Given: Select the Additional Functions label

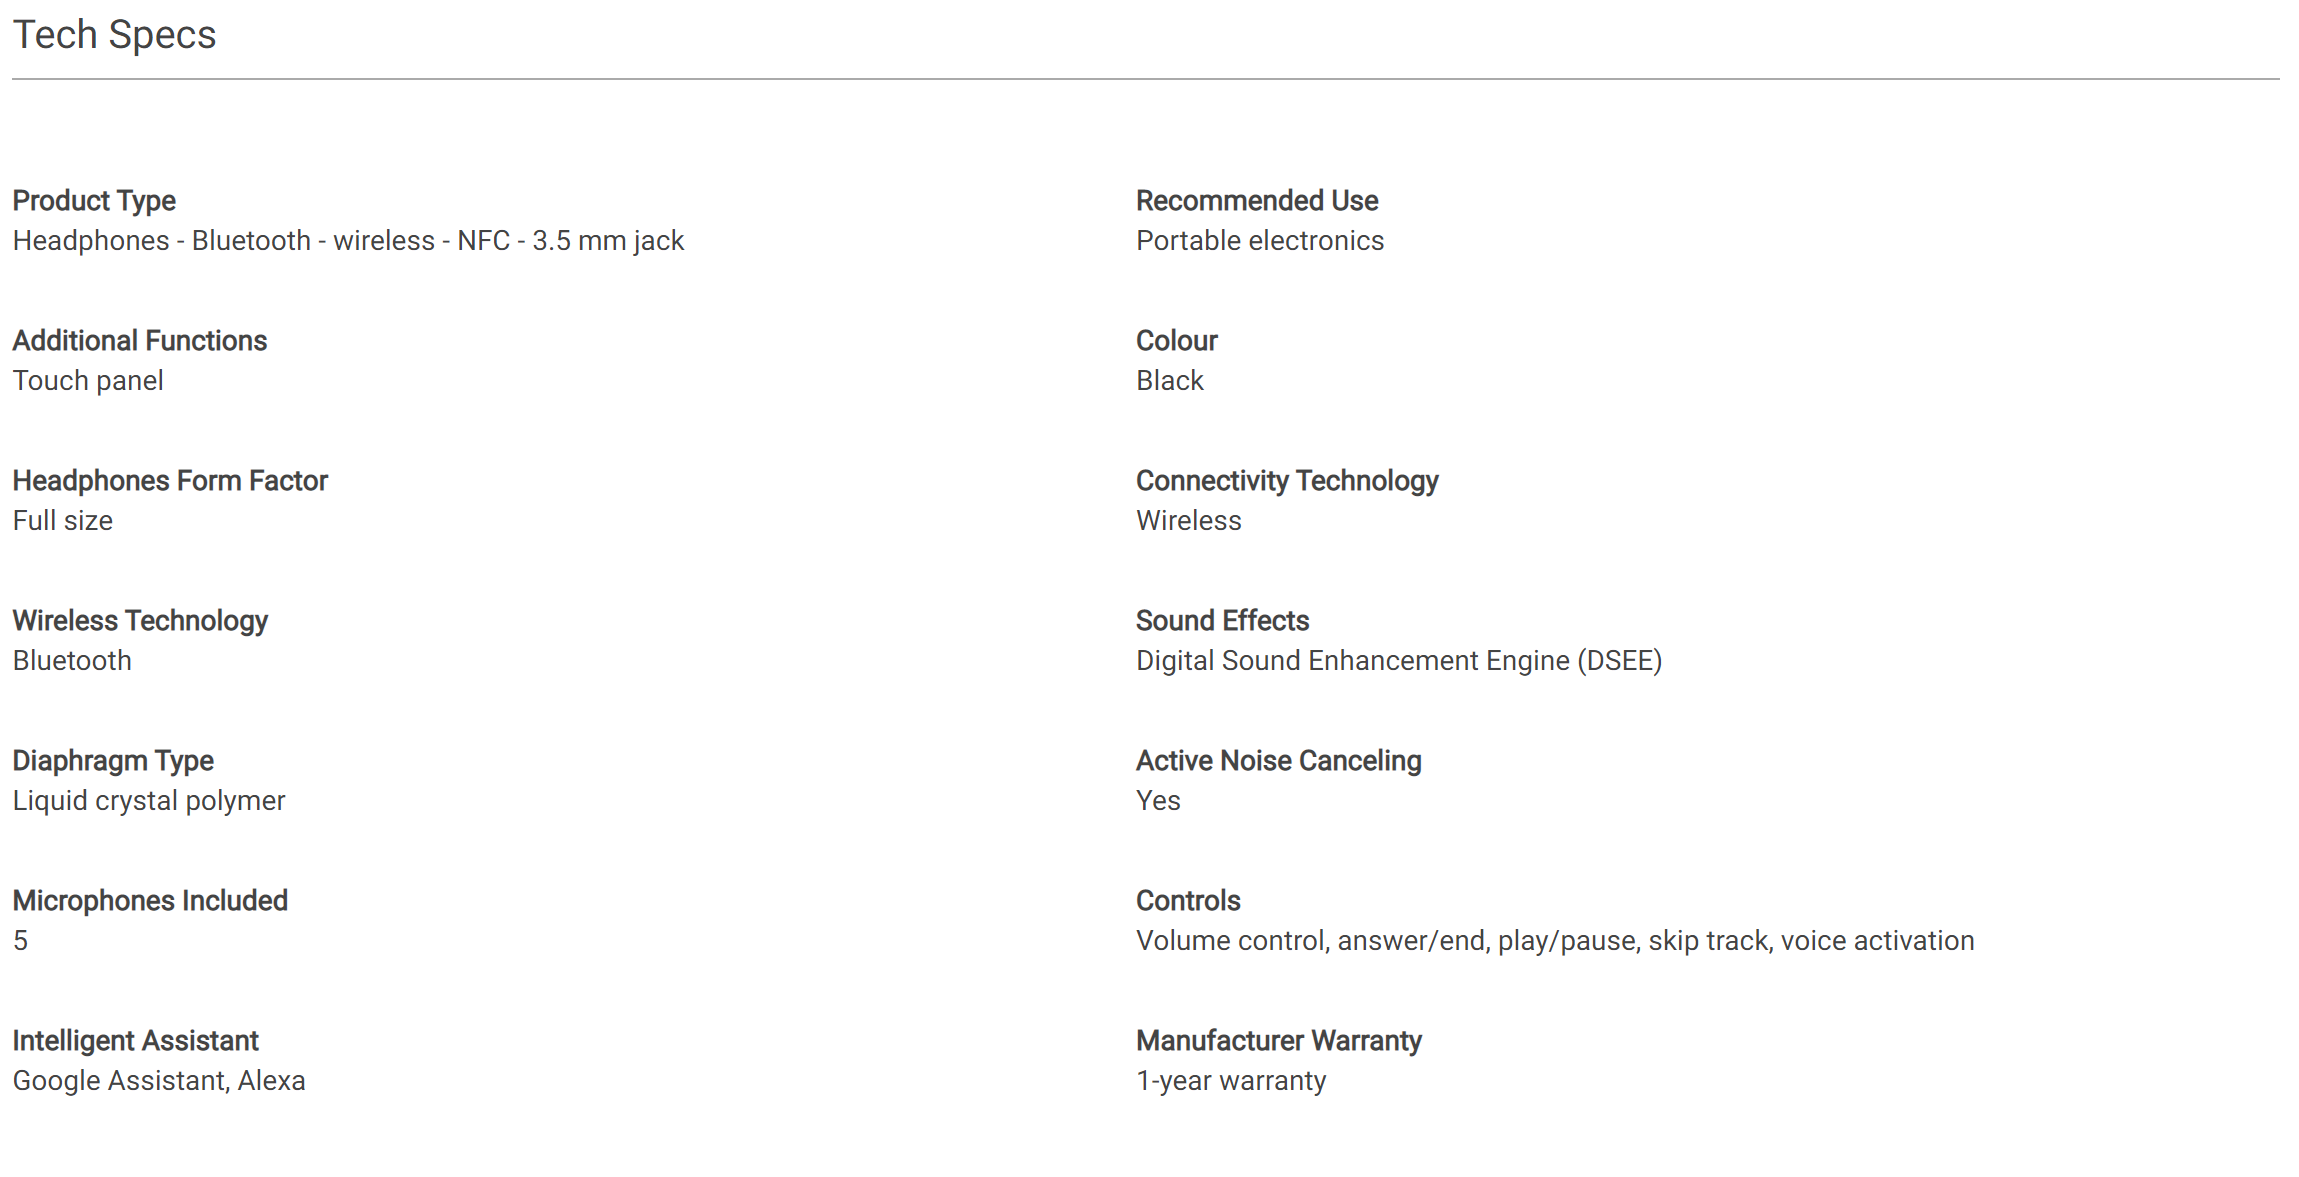Looking at the screenshot, I should point(140,341).
